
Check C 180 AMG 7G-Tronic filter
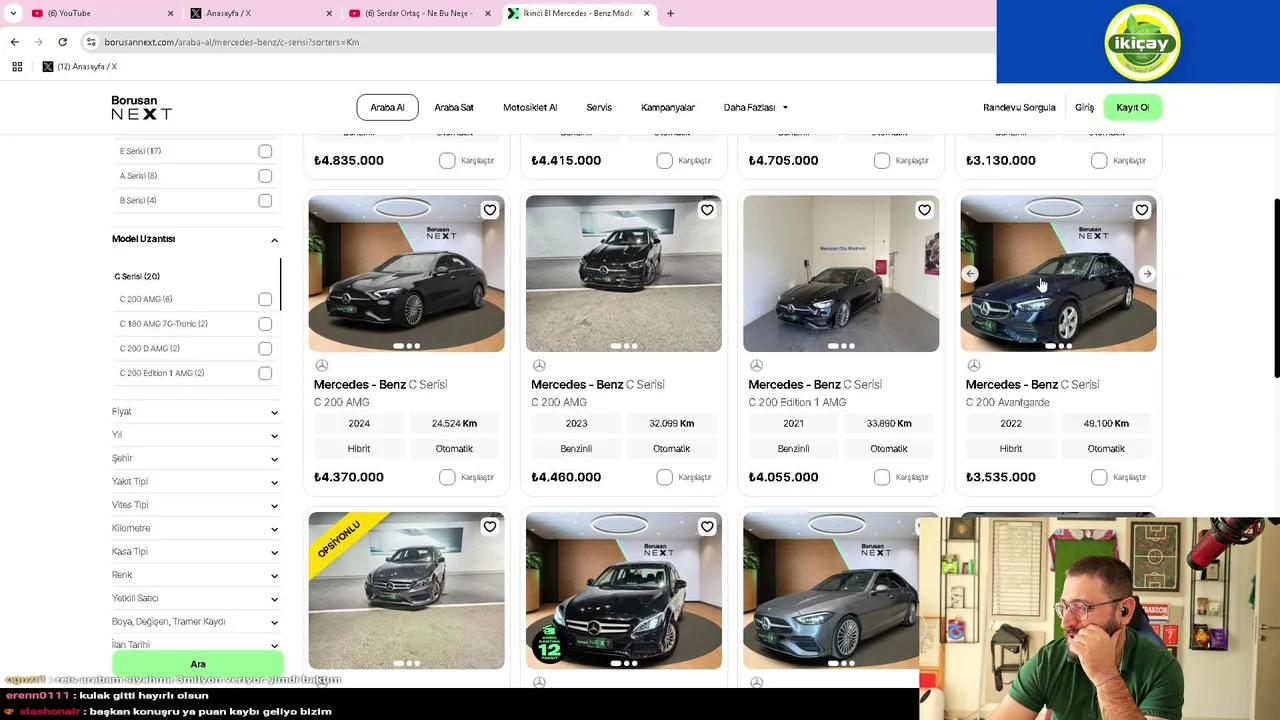coord(265,324)
